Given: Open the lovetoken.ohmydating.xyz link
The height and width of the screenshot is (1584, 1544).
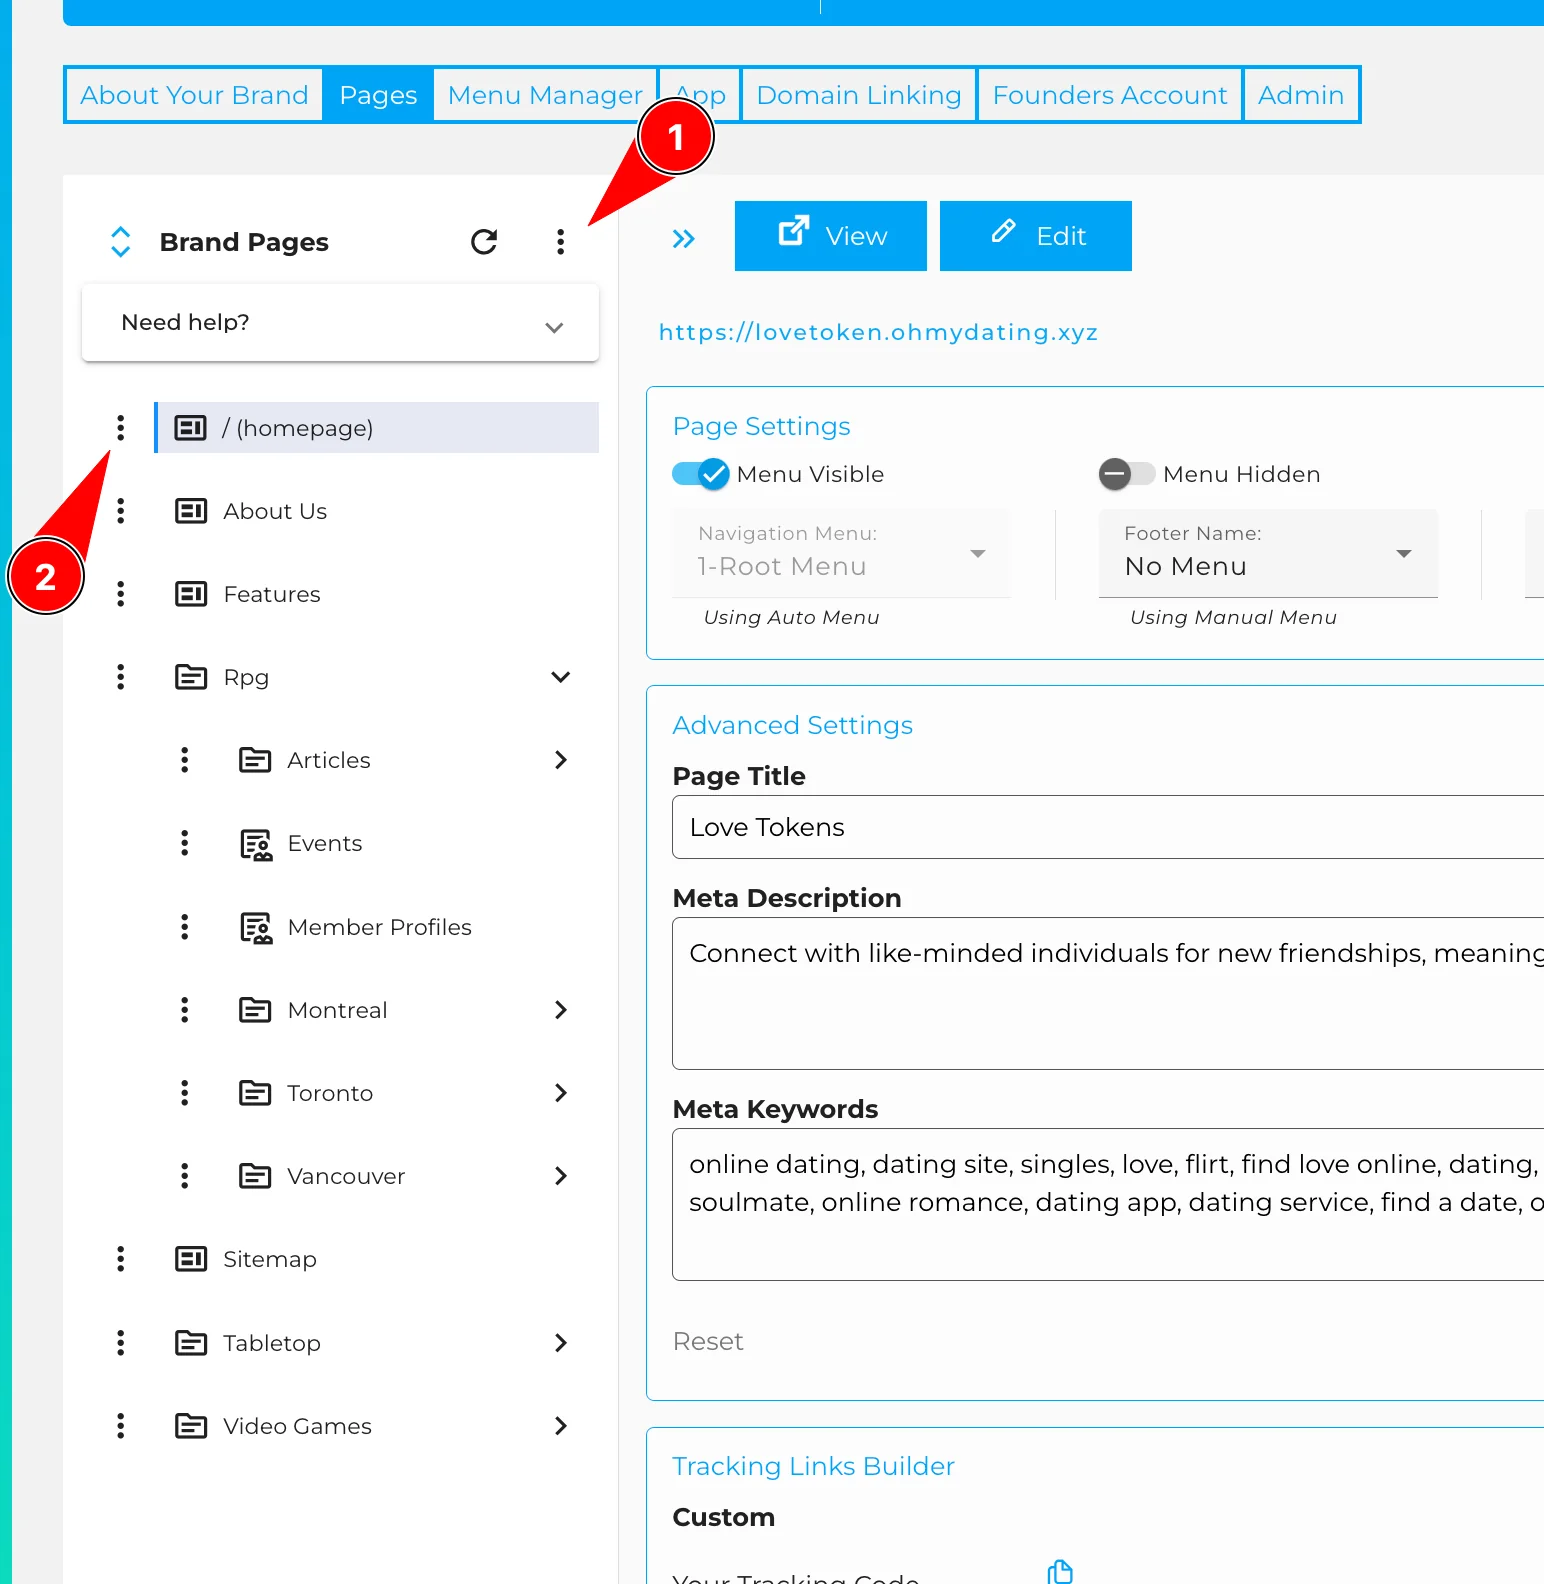Looking at the screenshot, I should [878, 332].
